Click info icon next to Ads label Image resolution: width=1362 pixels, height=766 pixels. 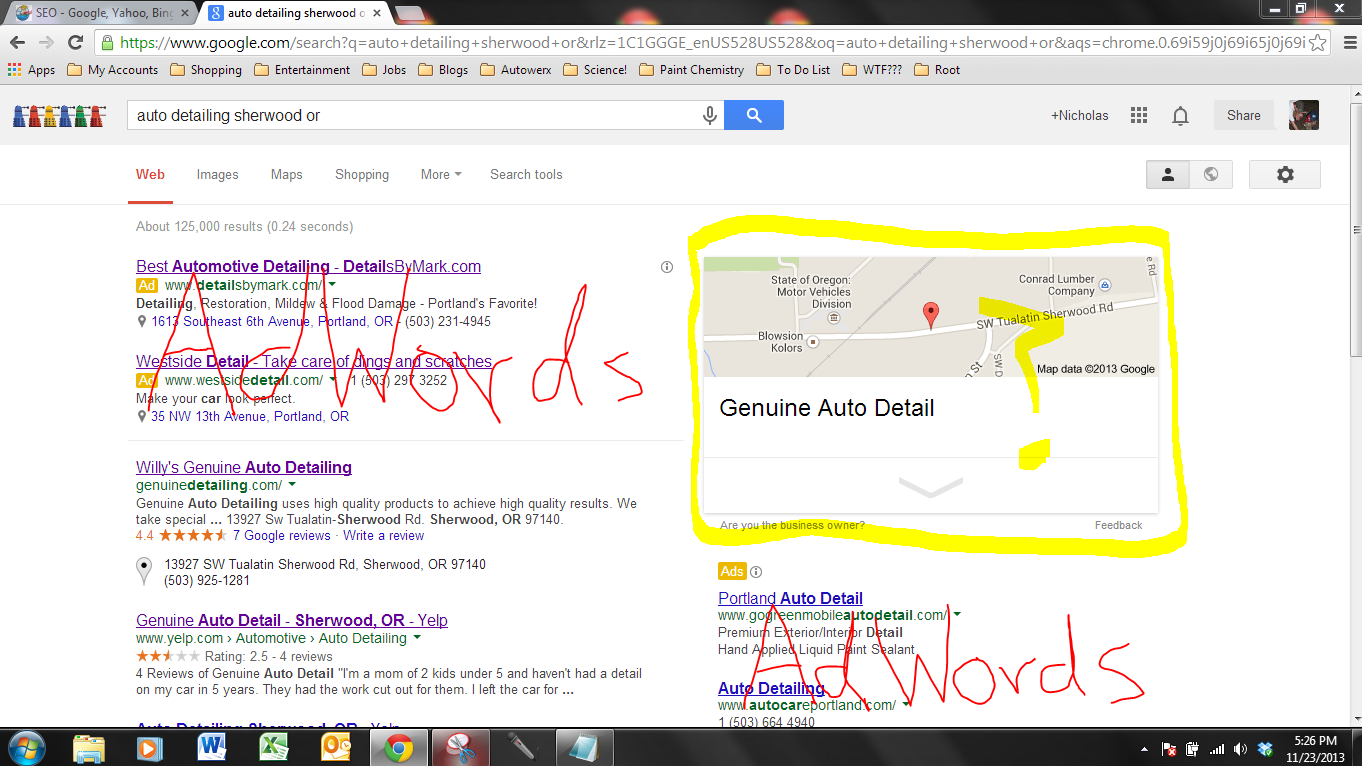pos(756,572)
